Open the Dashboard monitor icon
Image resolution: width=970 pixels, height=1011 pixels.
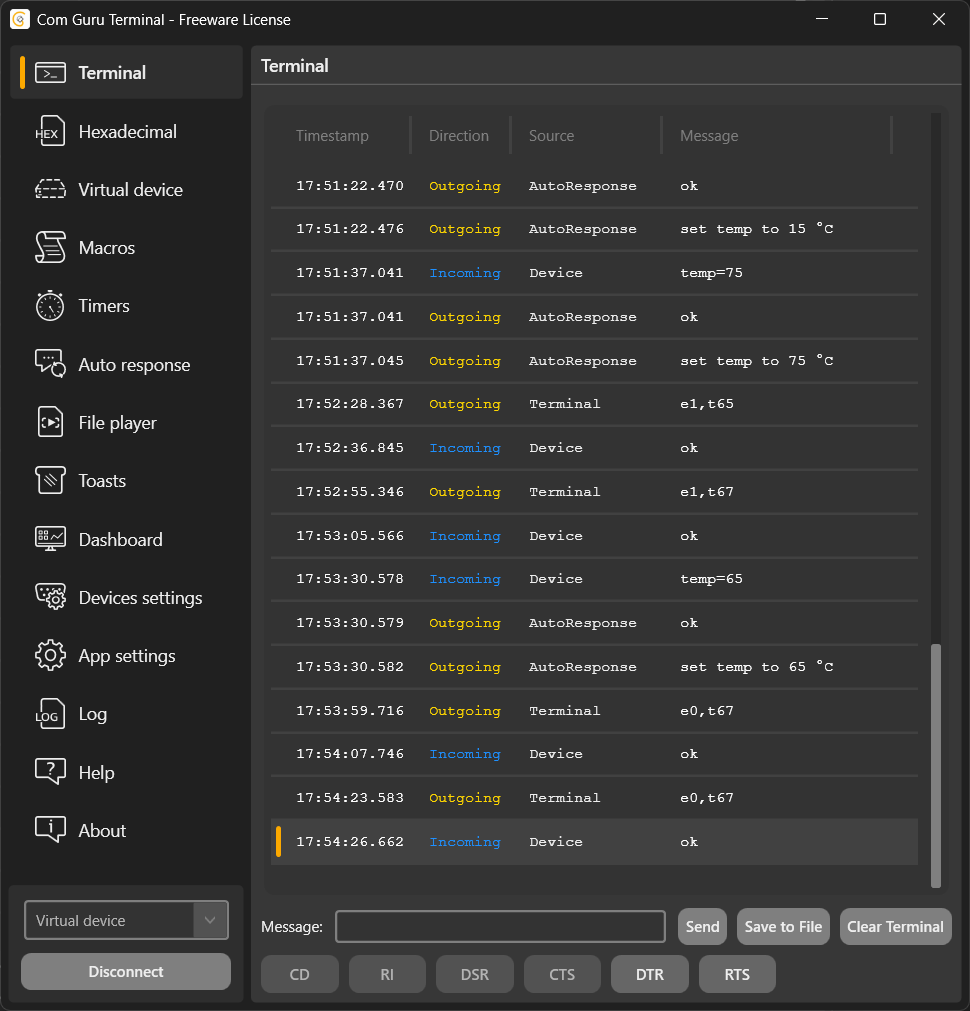click(49, 539)
